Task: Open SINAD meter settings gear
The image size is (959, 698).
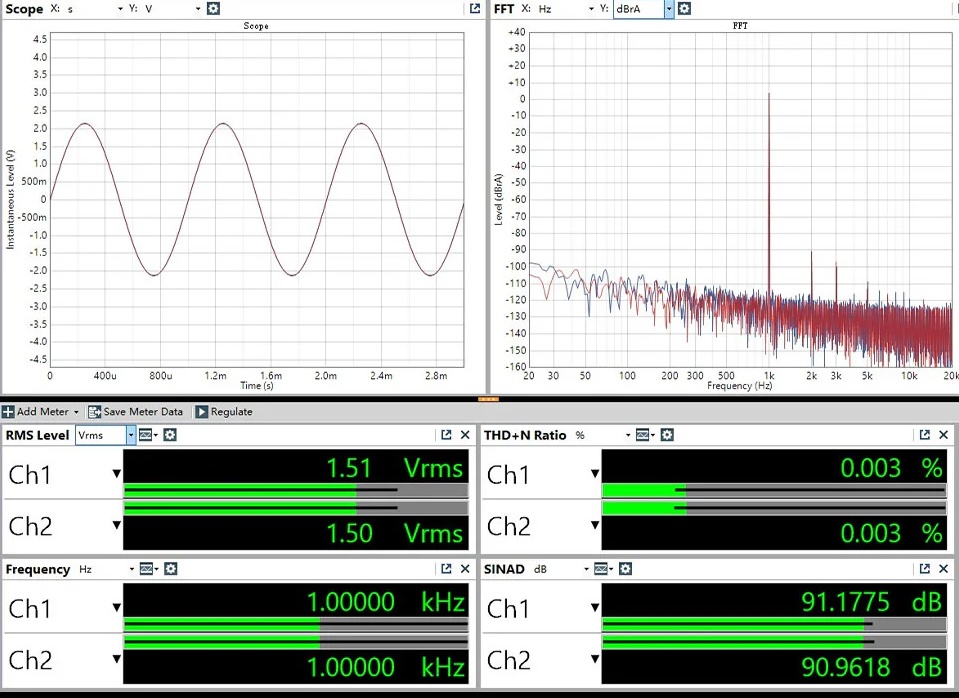Action: tap(625, 569)
